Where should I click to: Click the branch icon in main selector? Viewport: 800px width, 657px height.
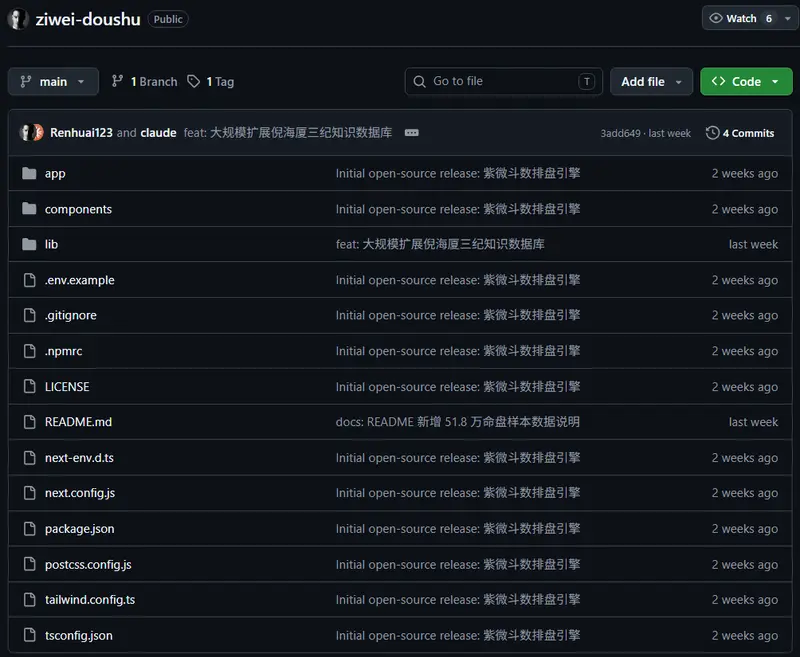pos(26,82)
